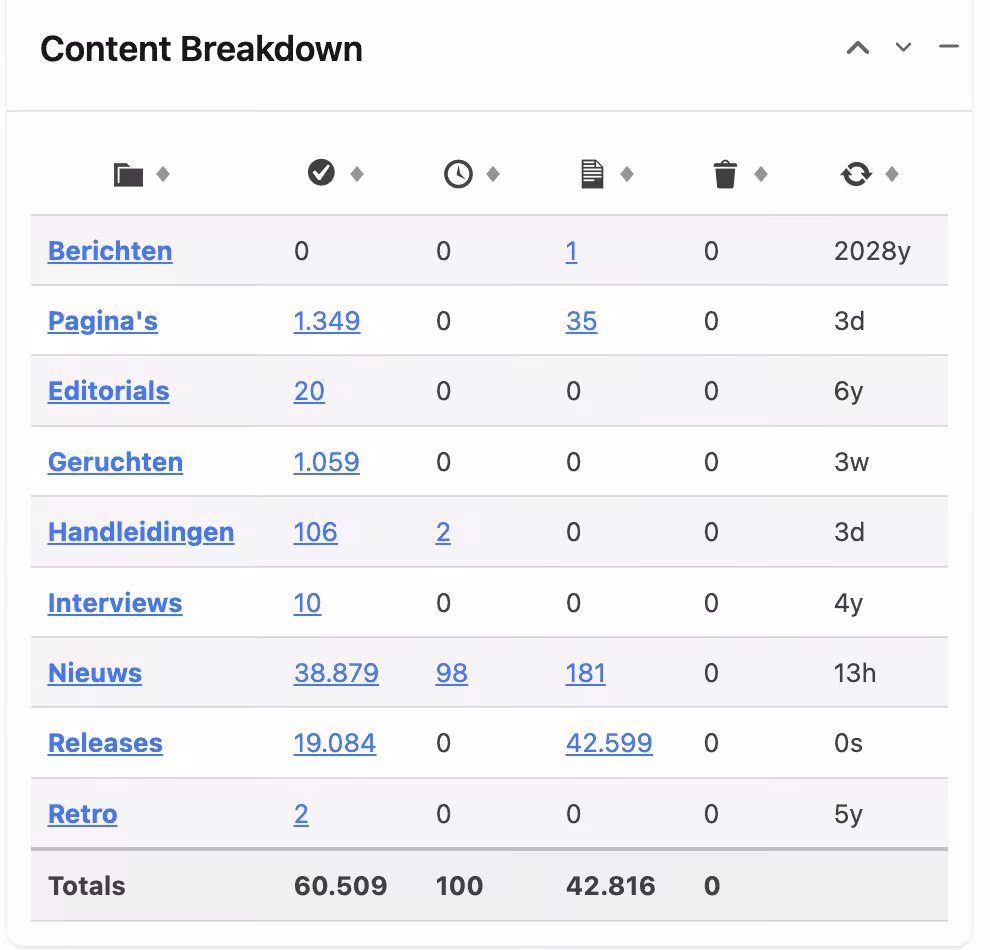The width and height of the screenshot is (990, 950).
Task: Open the 38.879 published Nieuws link
Action: (x=336, y=673)
